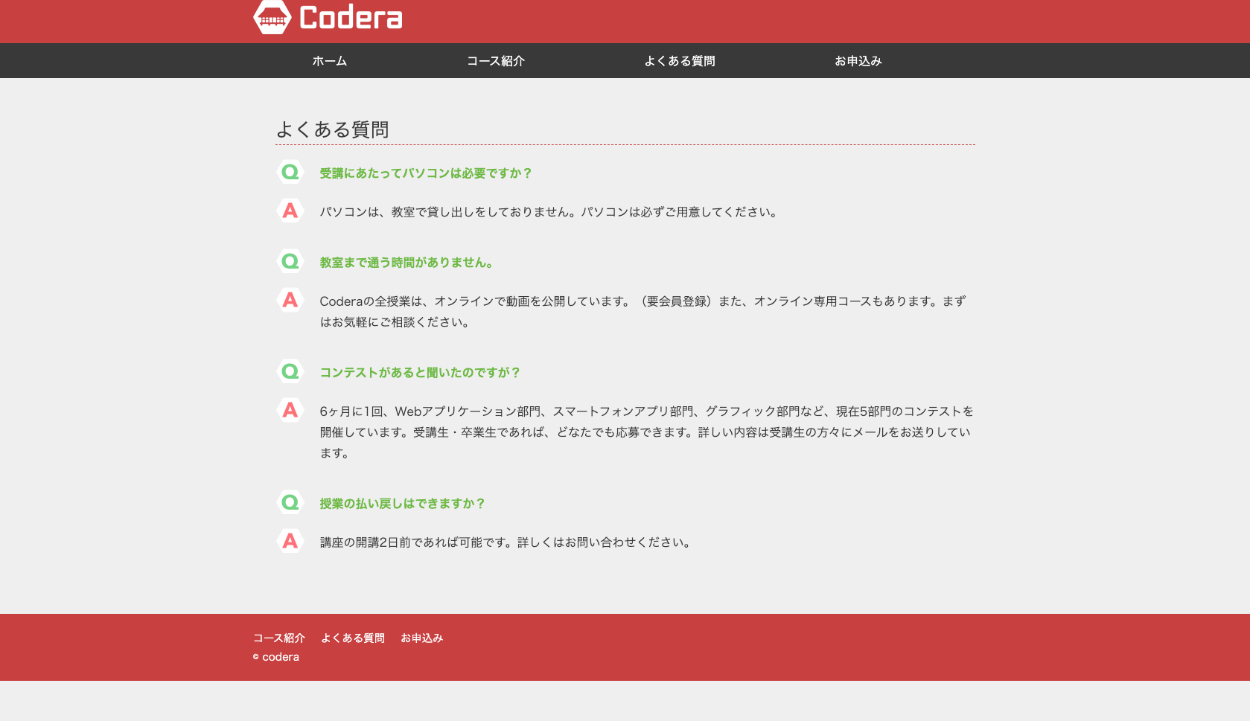This screenshot has width=1250, height=721.
Task: Click the A icon beside パソコン answer
Action: tap(290, 211)
